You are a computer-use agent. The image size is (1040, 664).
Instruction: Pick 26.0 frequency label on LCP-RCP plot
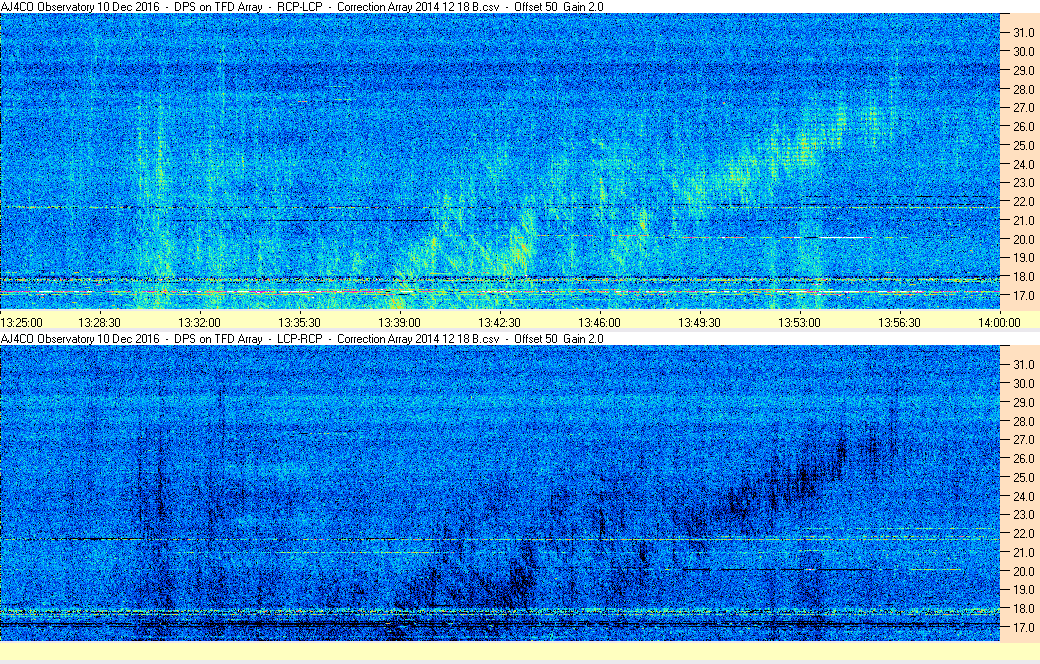[1023, 458]
